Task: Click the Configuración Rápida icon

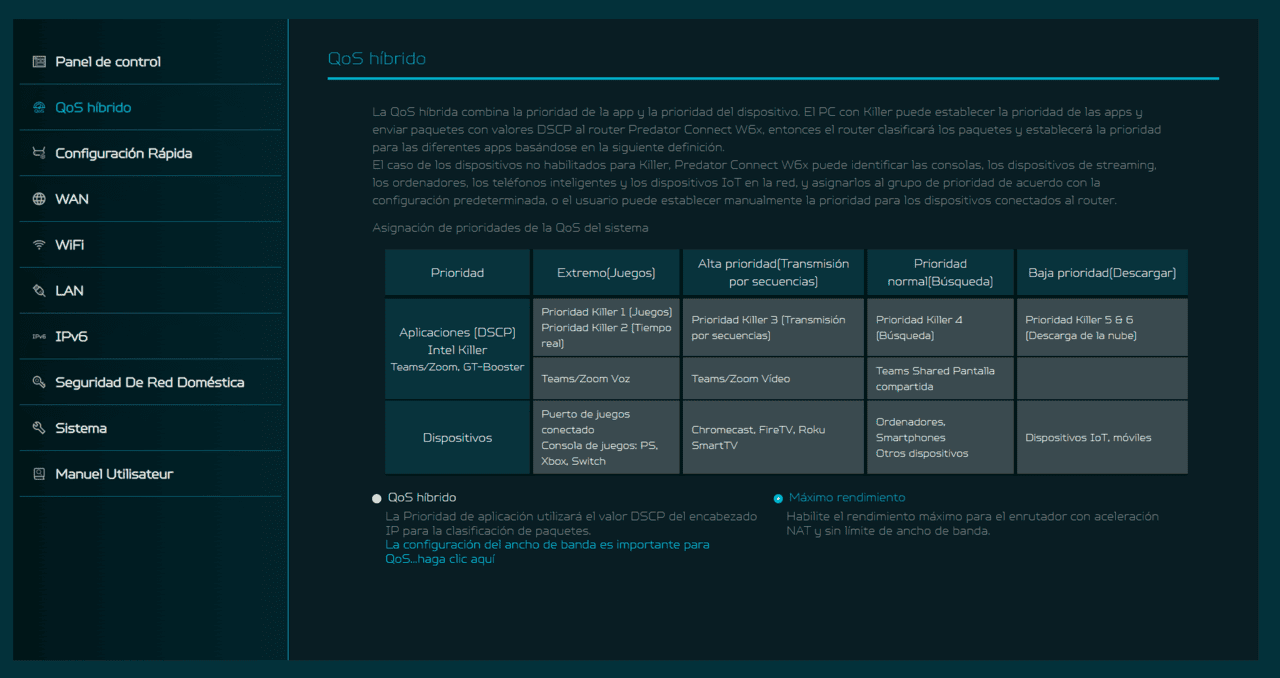Action: click(39, 154)
